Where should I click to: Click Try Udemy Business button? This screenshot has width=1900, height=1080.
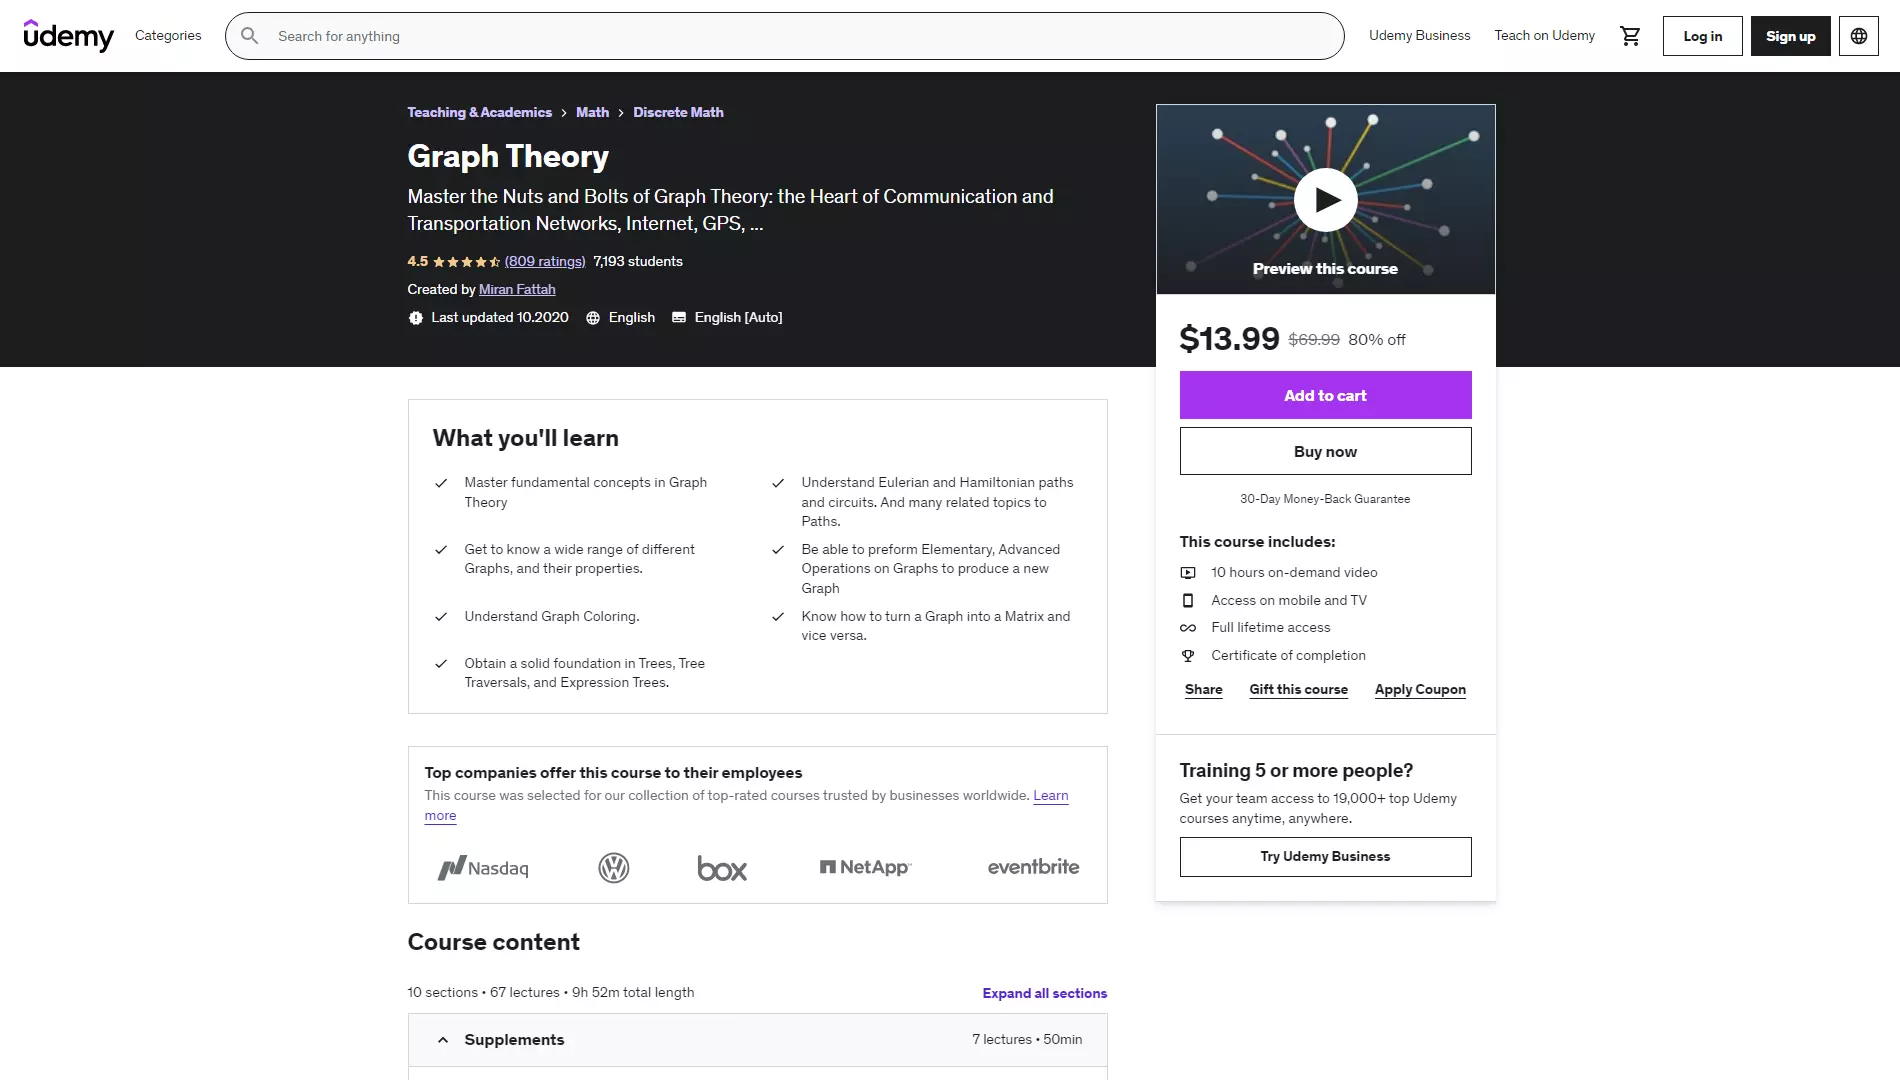click(1325, 857)
